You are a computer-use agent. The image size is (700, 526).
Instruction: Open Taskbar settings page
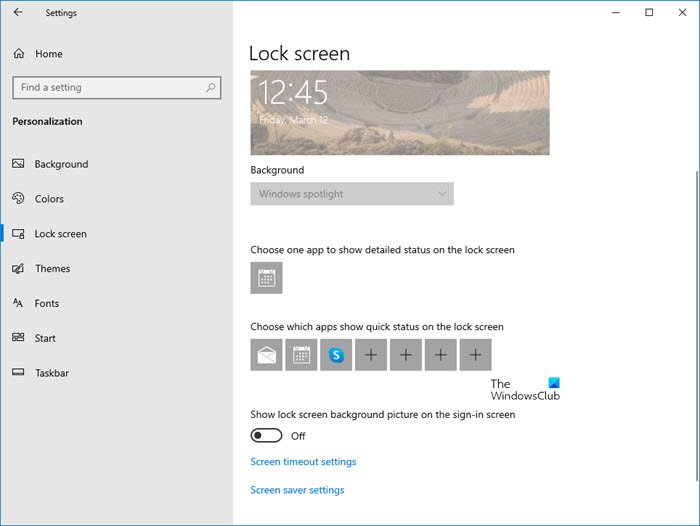pos(51,373)
